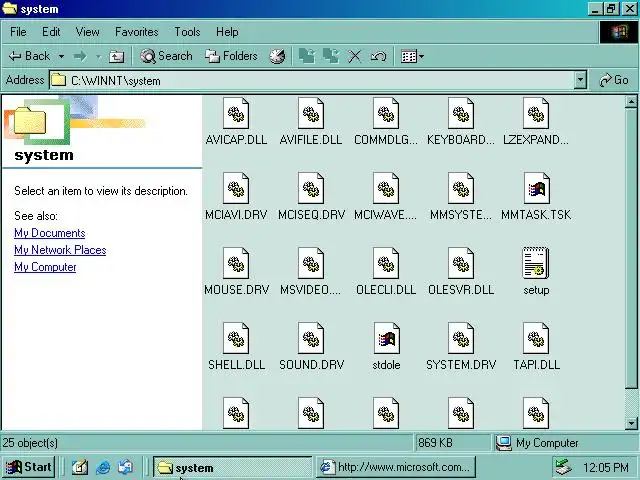
Task: Open the View menu
Action: click(x=87, y=32)
